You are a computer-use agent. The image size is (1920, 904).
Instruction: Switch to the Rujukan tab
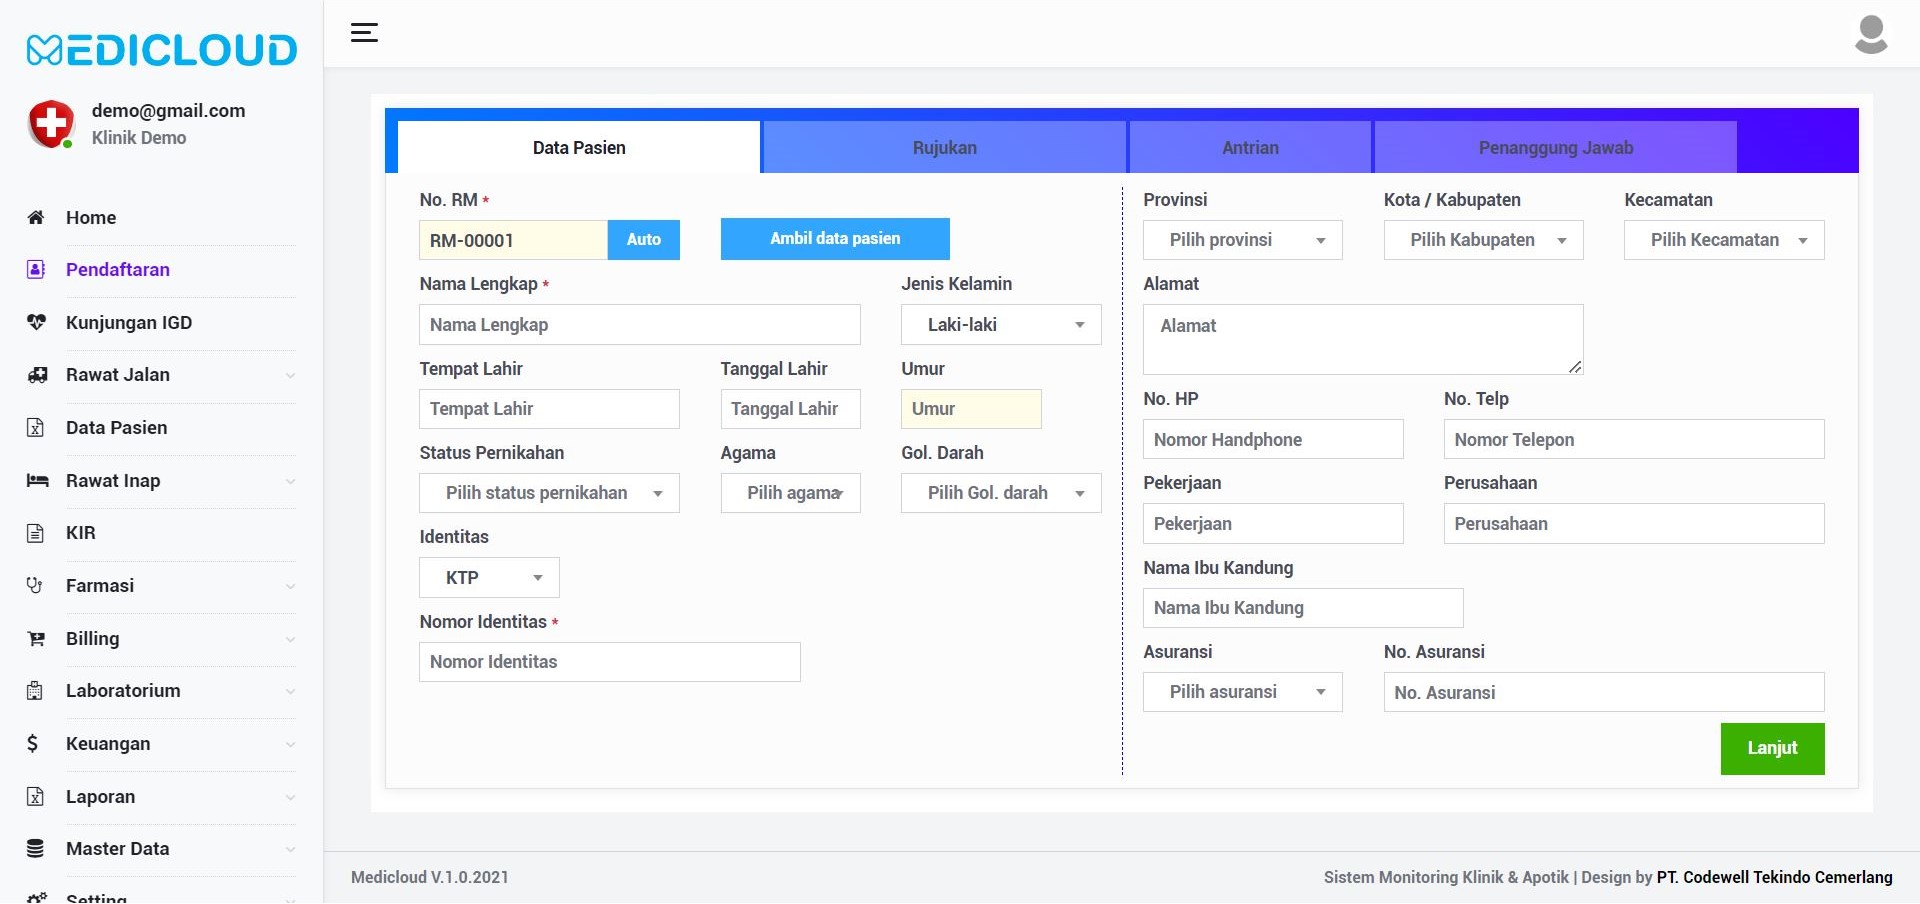[944, 147]
